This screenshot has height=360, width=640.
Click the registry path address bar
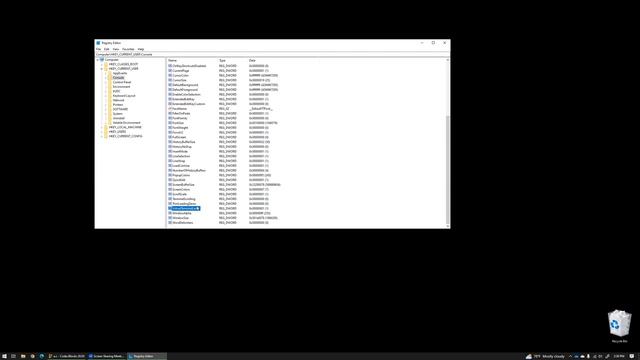coord(272,54)
